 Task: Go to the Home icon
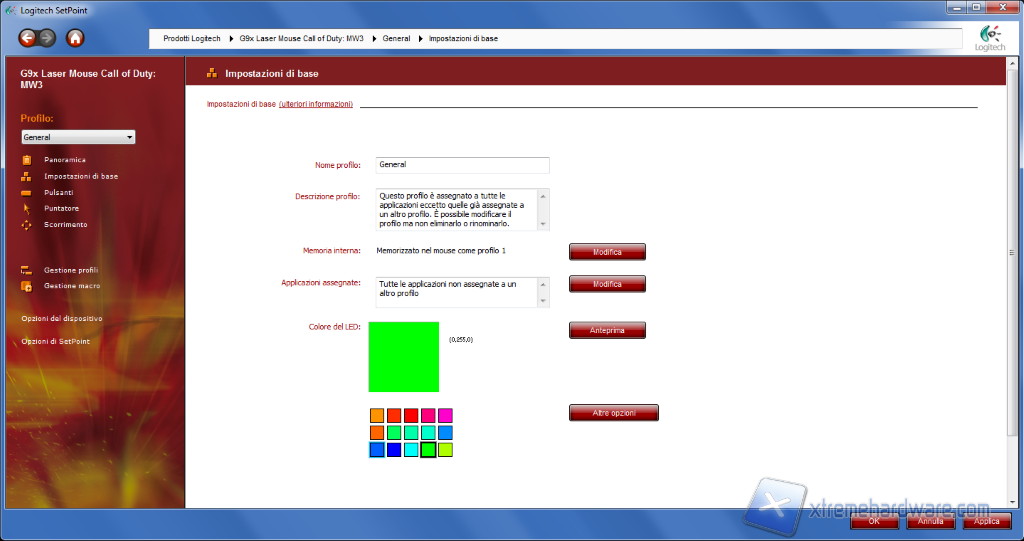point(75,39)
